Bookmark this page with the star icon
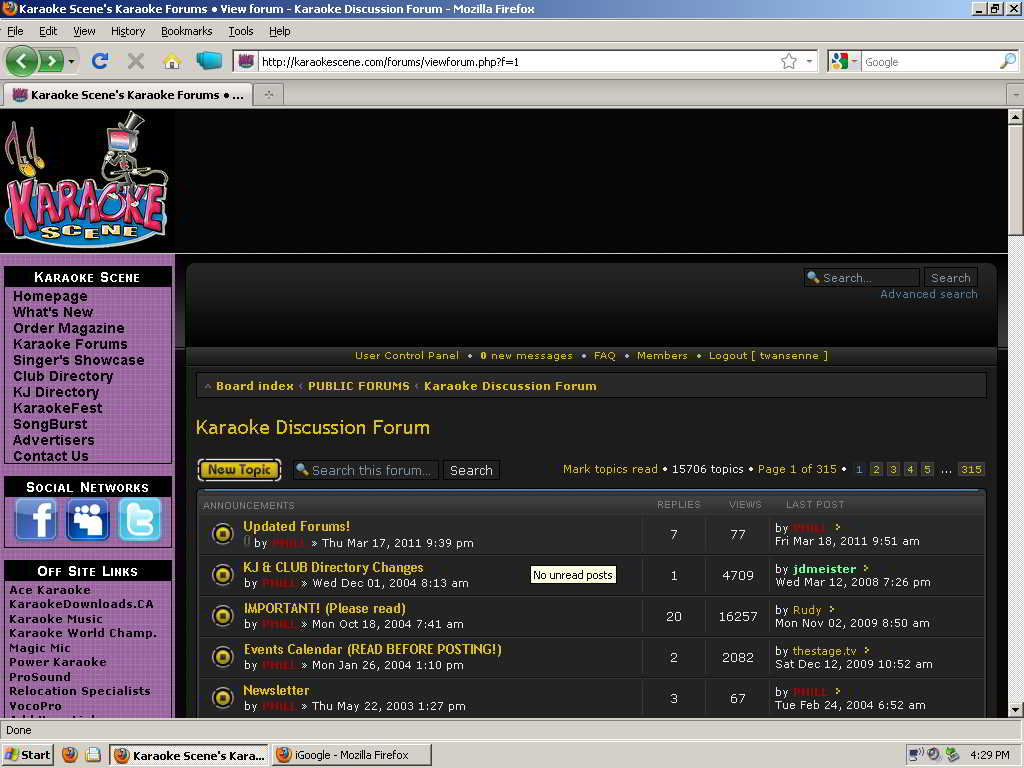Viewport: 1024px width, 768px height. (x=789, y=61)
